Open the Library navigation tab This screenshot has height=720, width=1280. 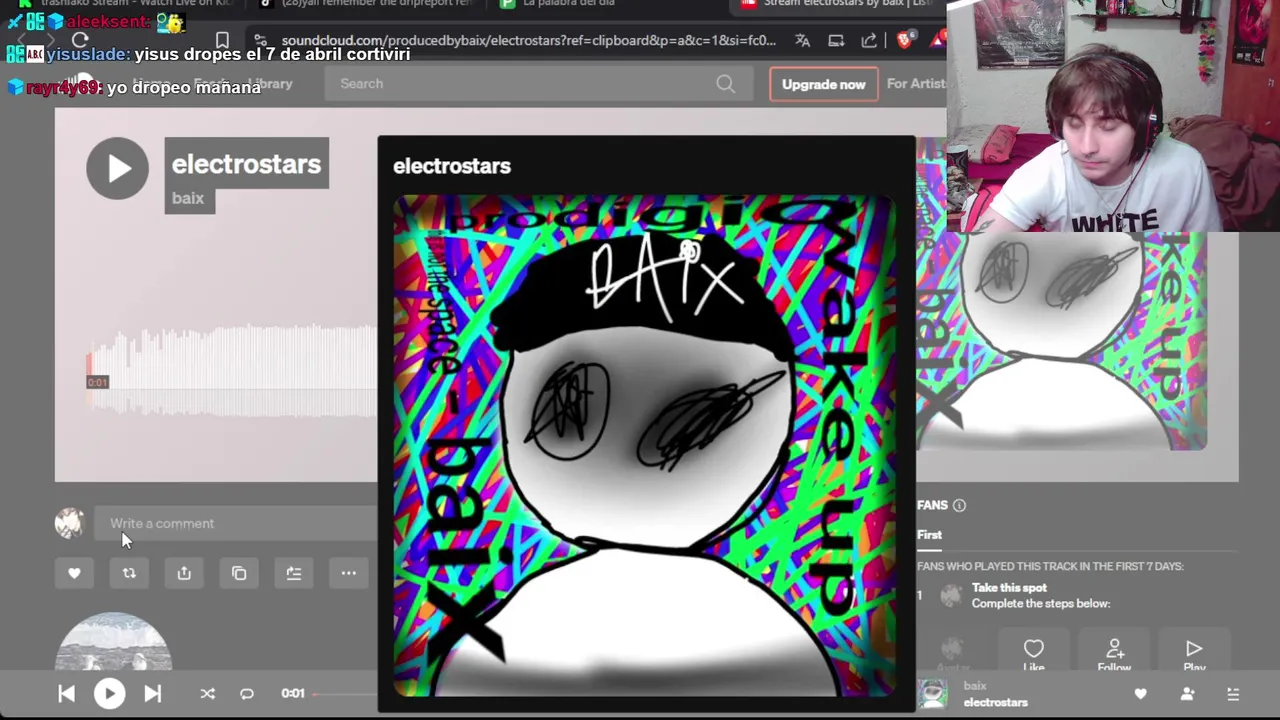pos(270,84)
